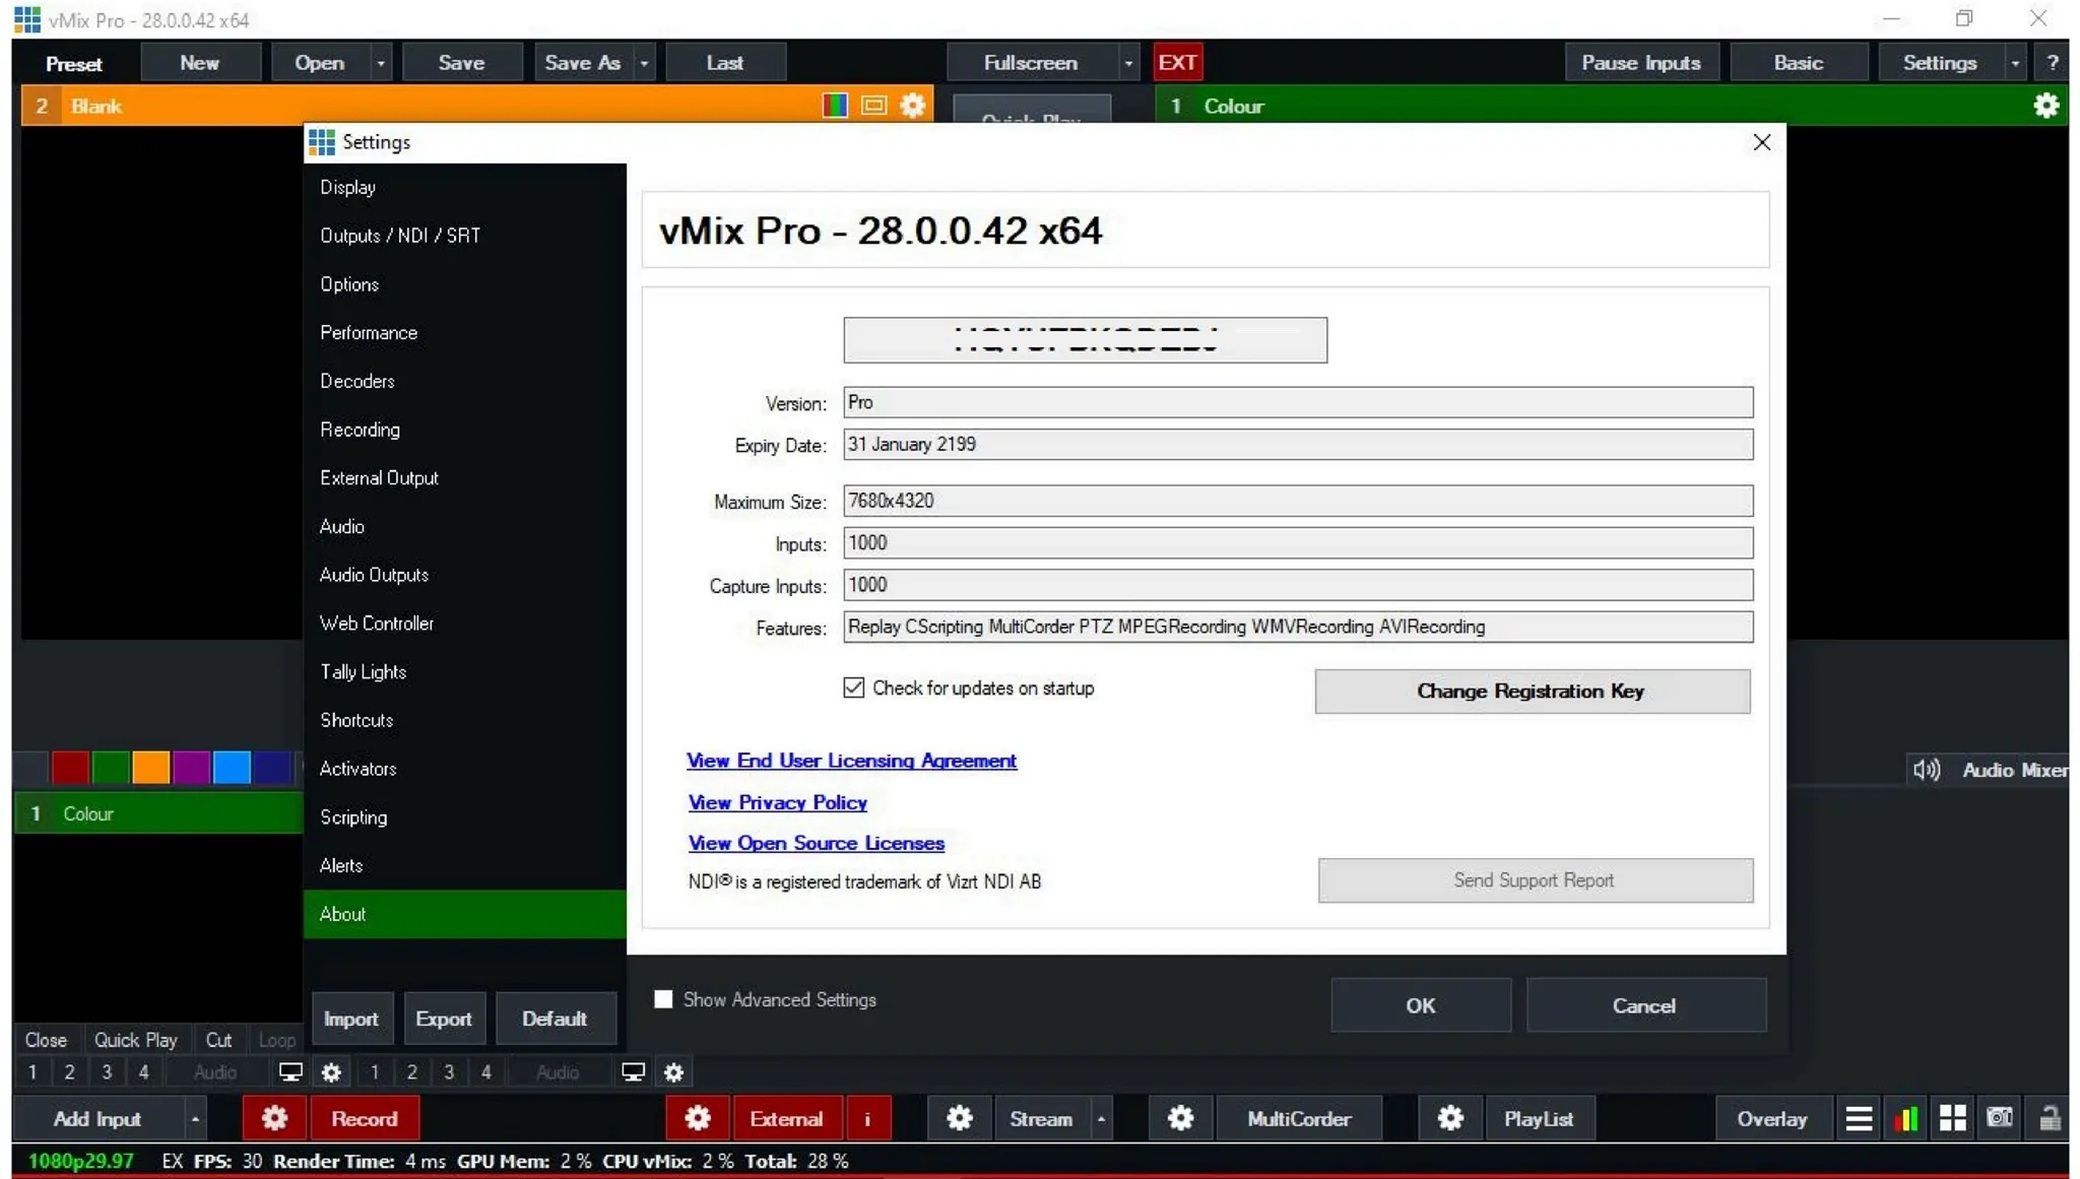Expand the Open dropdown arrow

coord(381,63)
